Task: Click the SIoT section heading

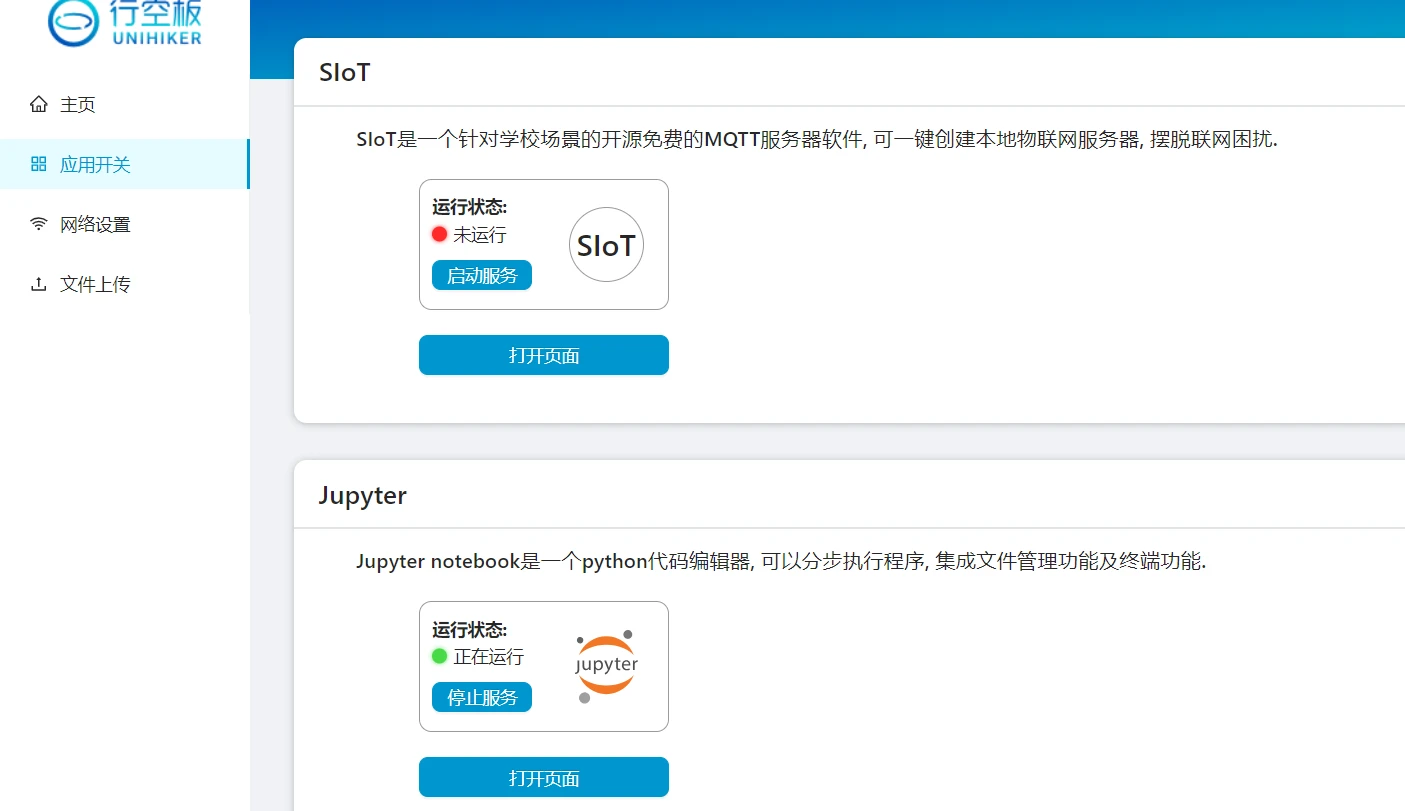Action: click(345, 72)
